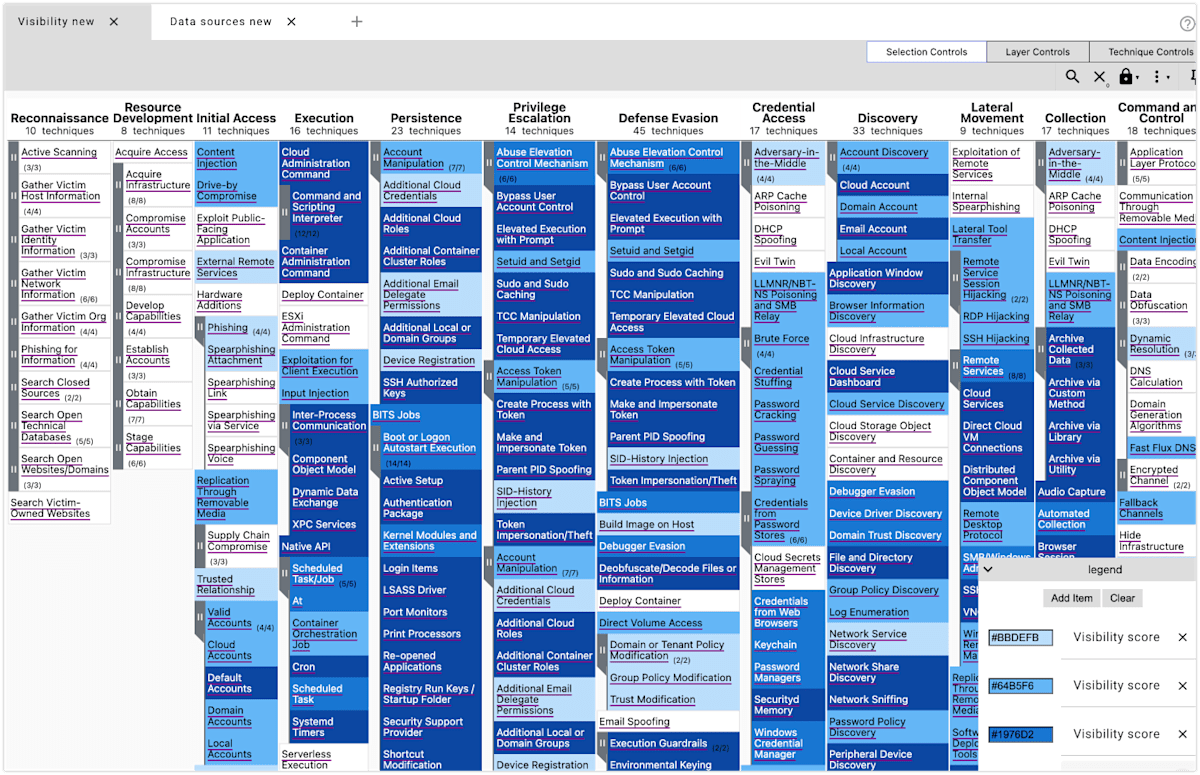This screenshot has height=775, width=1200.
Task: Select the Layer Controls tab
Action: [x=1037, y=52]
